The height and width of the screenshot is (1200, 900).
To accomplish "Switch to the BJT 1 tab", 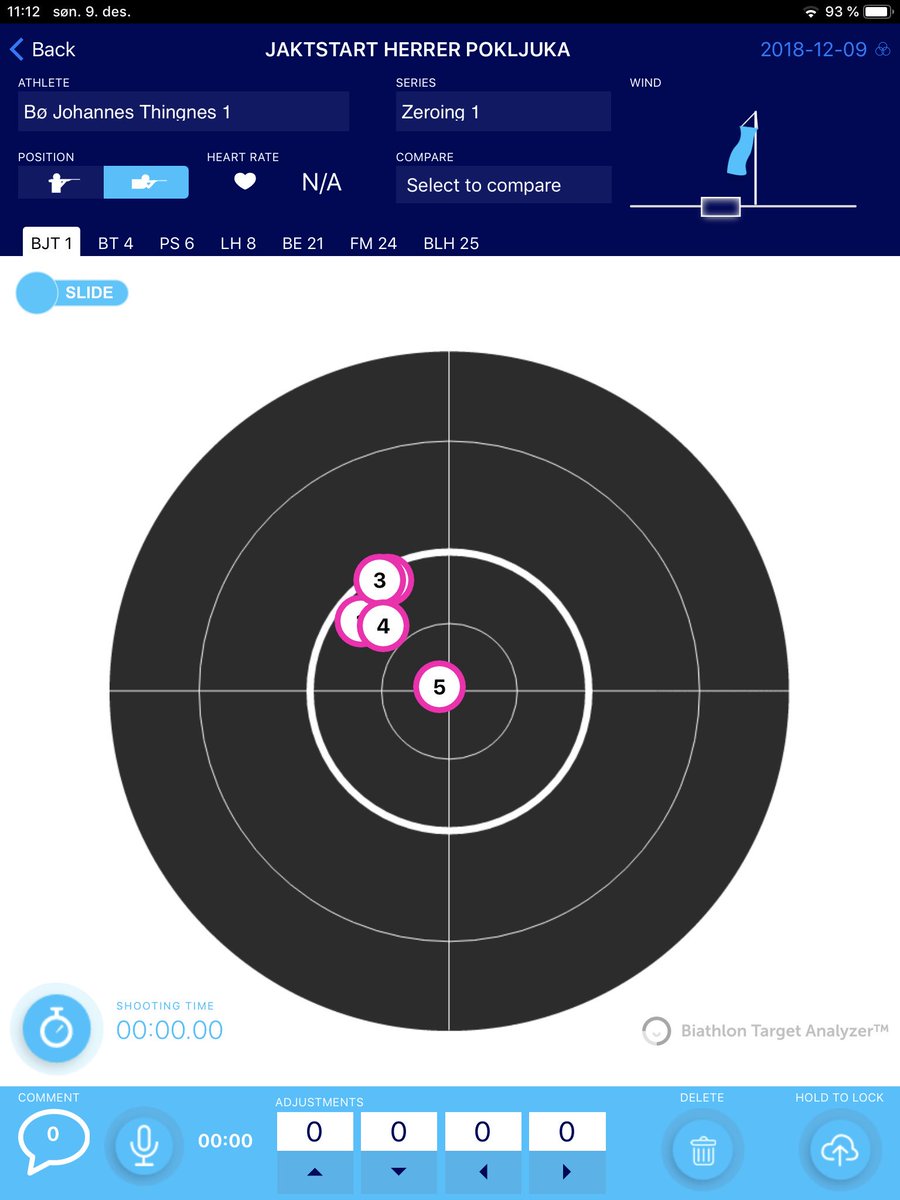I will [x=52, y=243].
